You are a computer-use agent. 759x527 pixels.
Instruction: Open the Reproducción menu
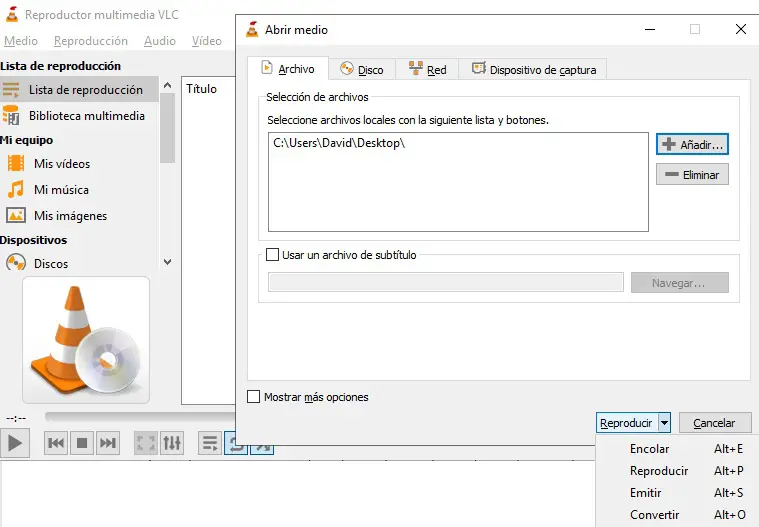click(x=91, y=41)
